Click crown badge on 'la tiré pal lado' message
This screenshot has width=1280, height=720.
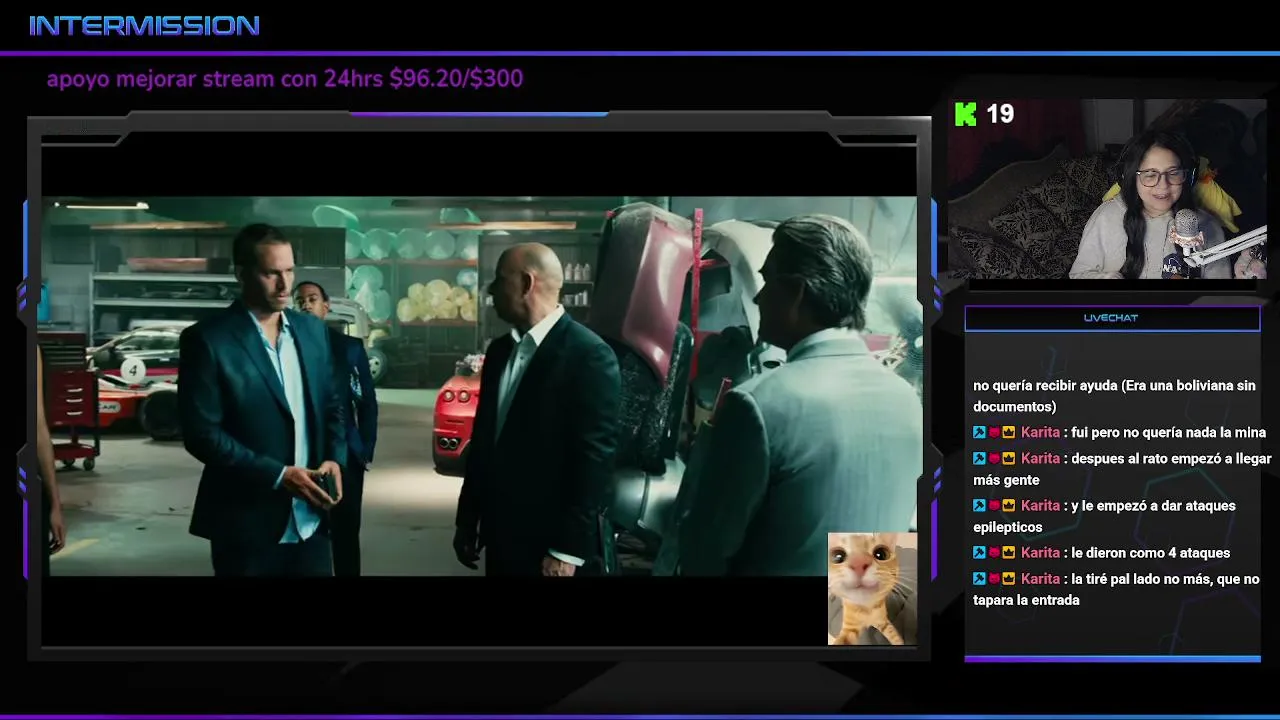[x=1009, y=579]
